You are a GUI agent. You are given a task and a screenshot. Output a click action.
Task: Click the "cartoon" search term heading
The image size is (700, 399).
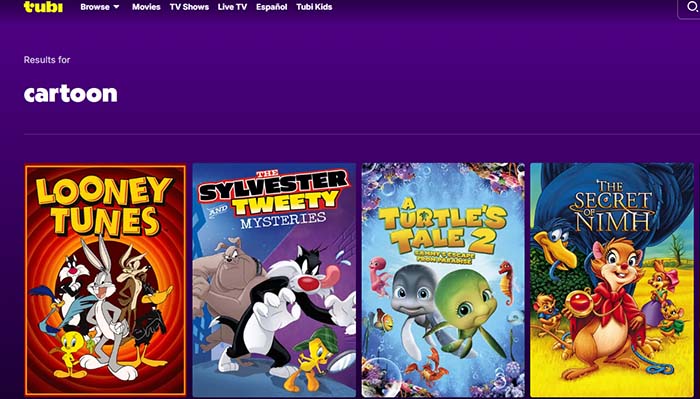[71, 94]
